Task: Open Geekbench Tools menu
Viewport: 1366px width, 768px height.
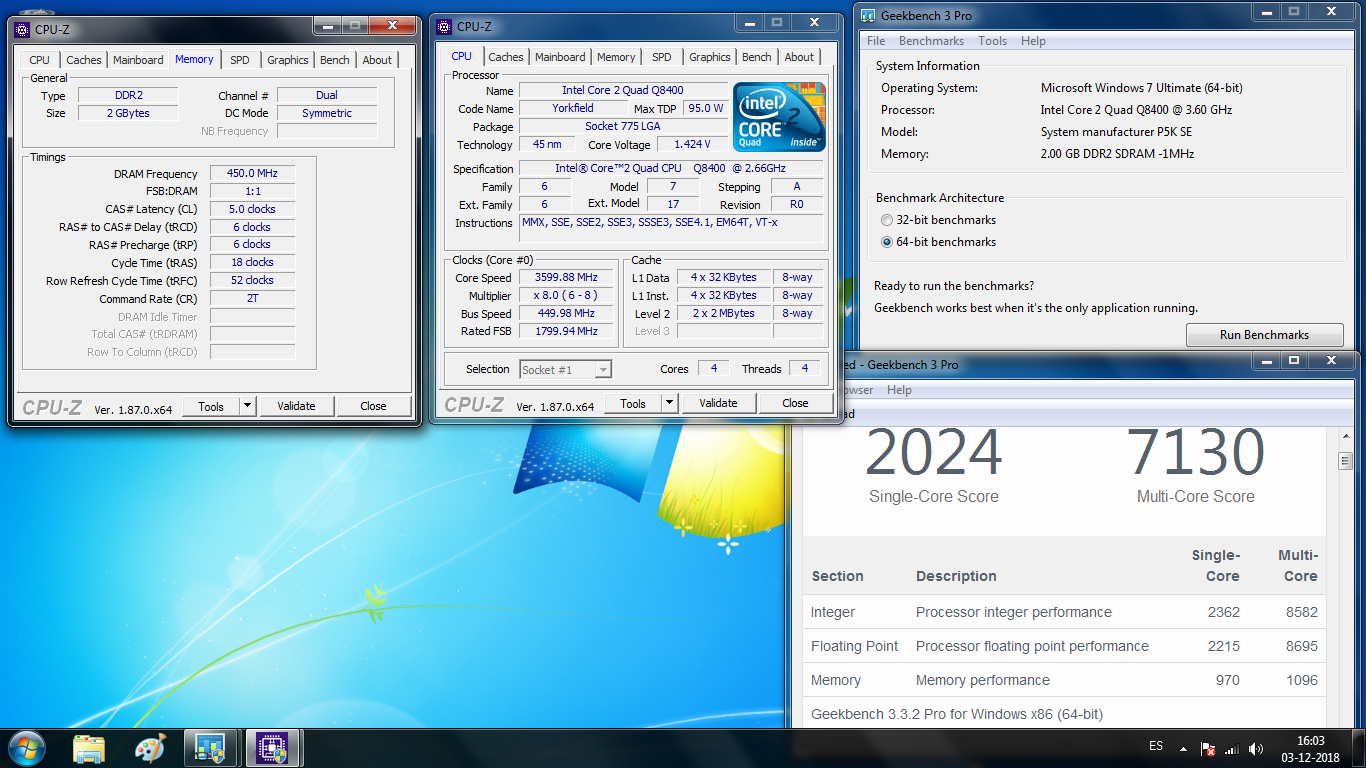Action: pos(993,41)
